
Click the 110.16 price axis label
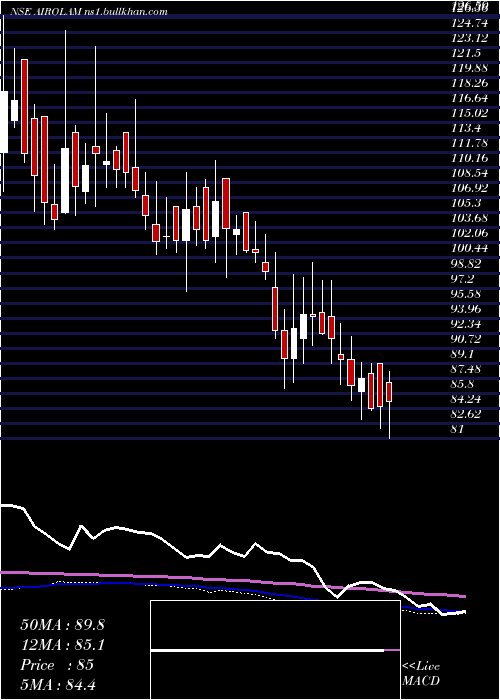coord(470,158)
